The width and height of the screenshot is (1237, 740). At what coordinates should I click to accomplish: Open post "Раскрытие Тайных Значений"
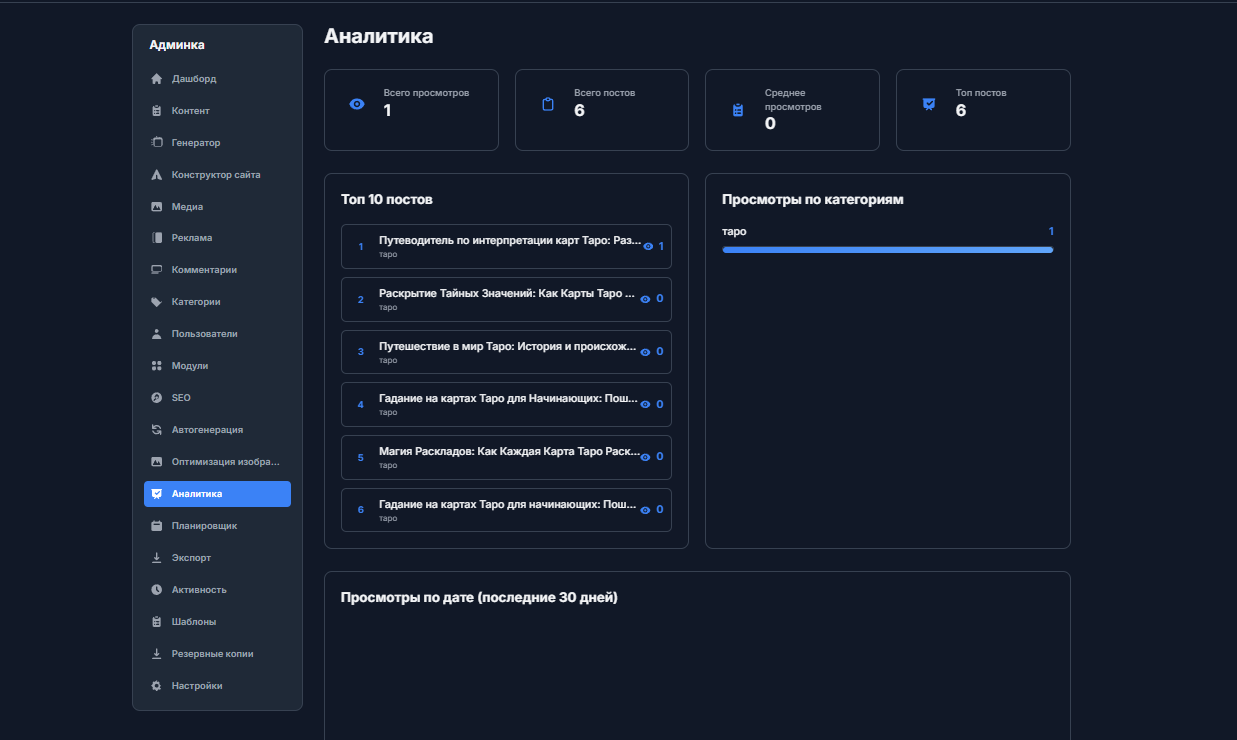(x=506, y=294)
